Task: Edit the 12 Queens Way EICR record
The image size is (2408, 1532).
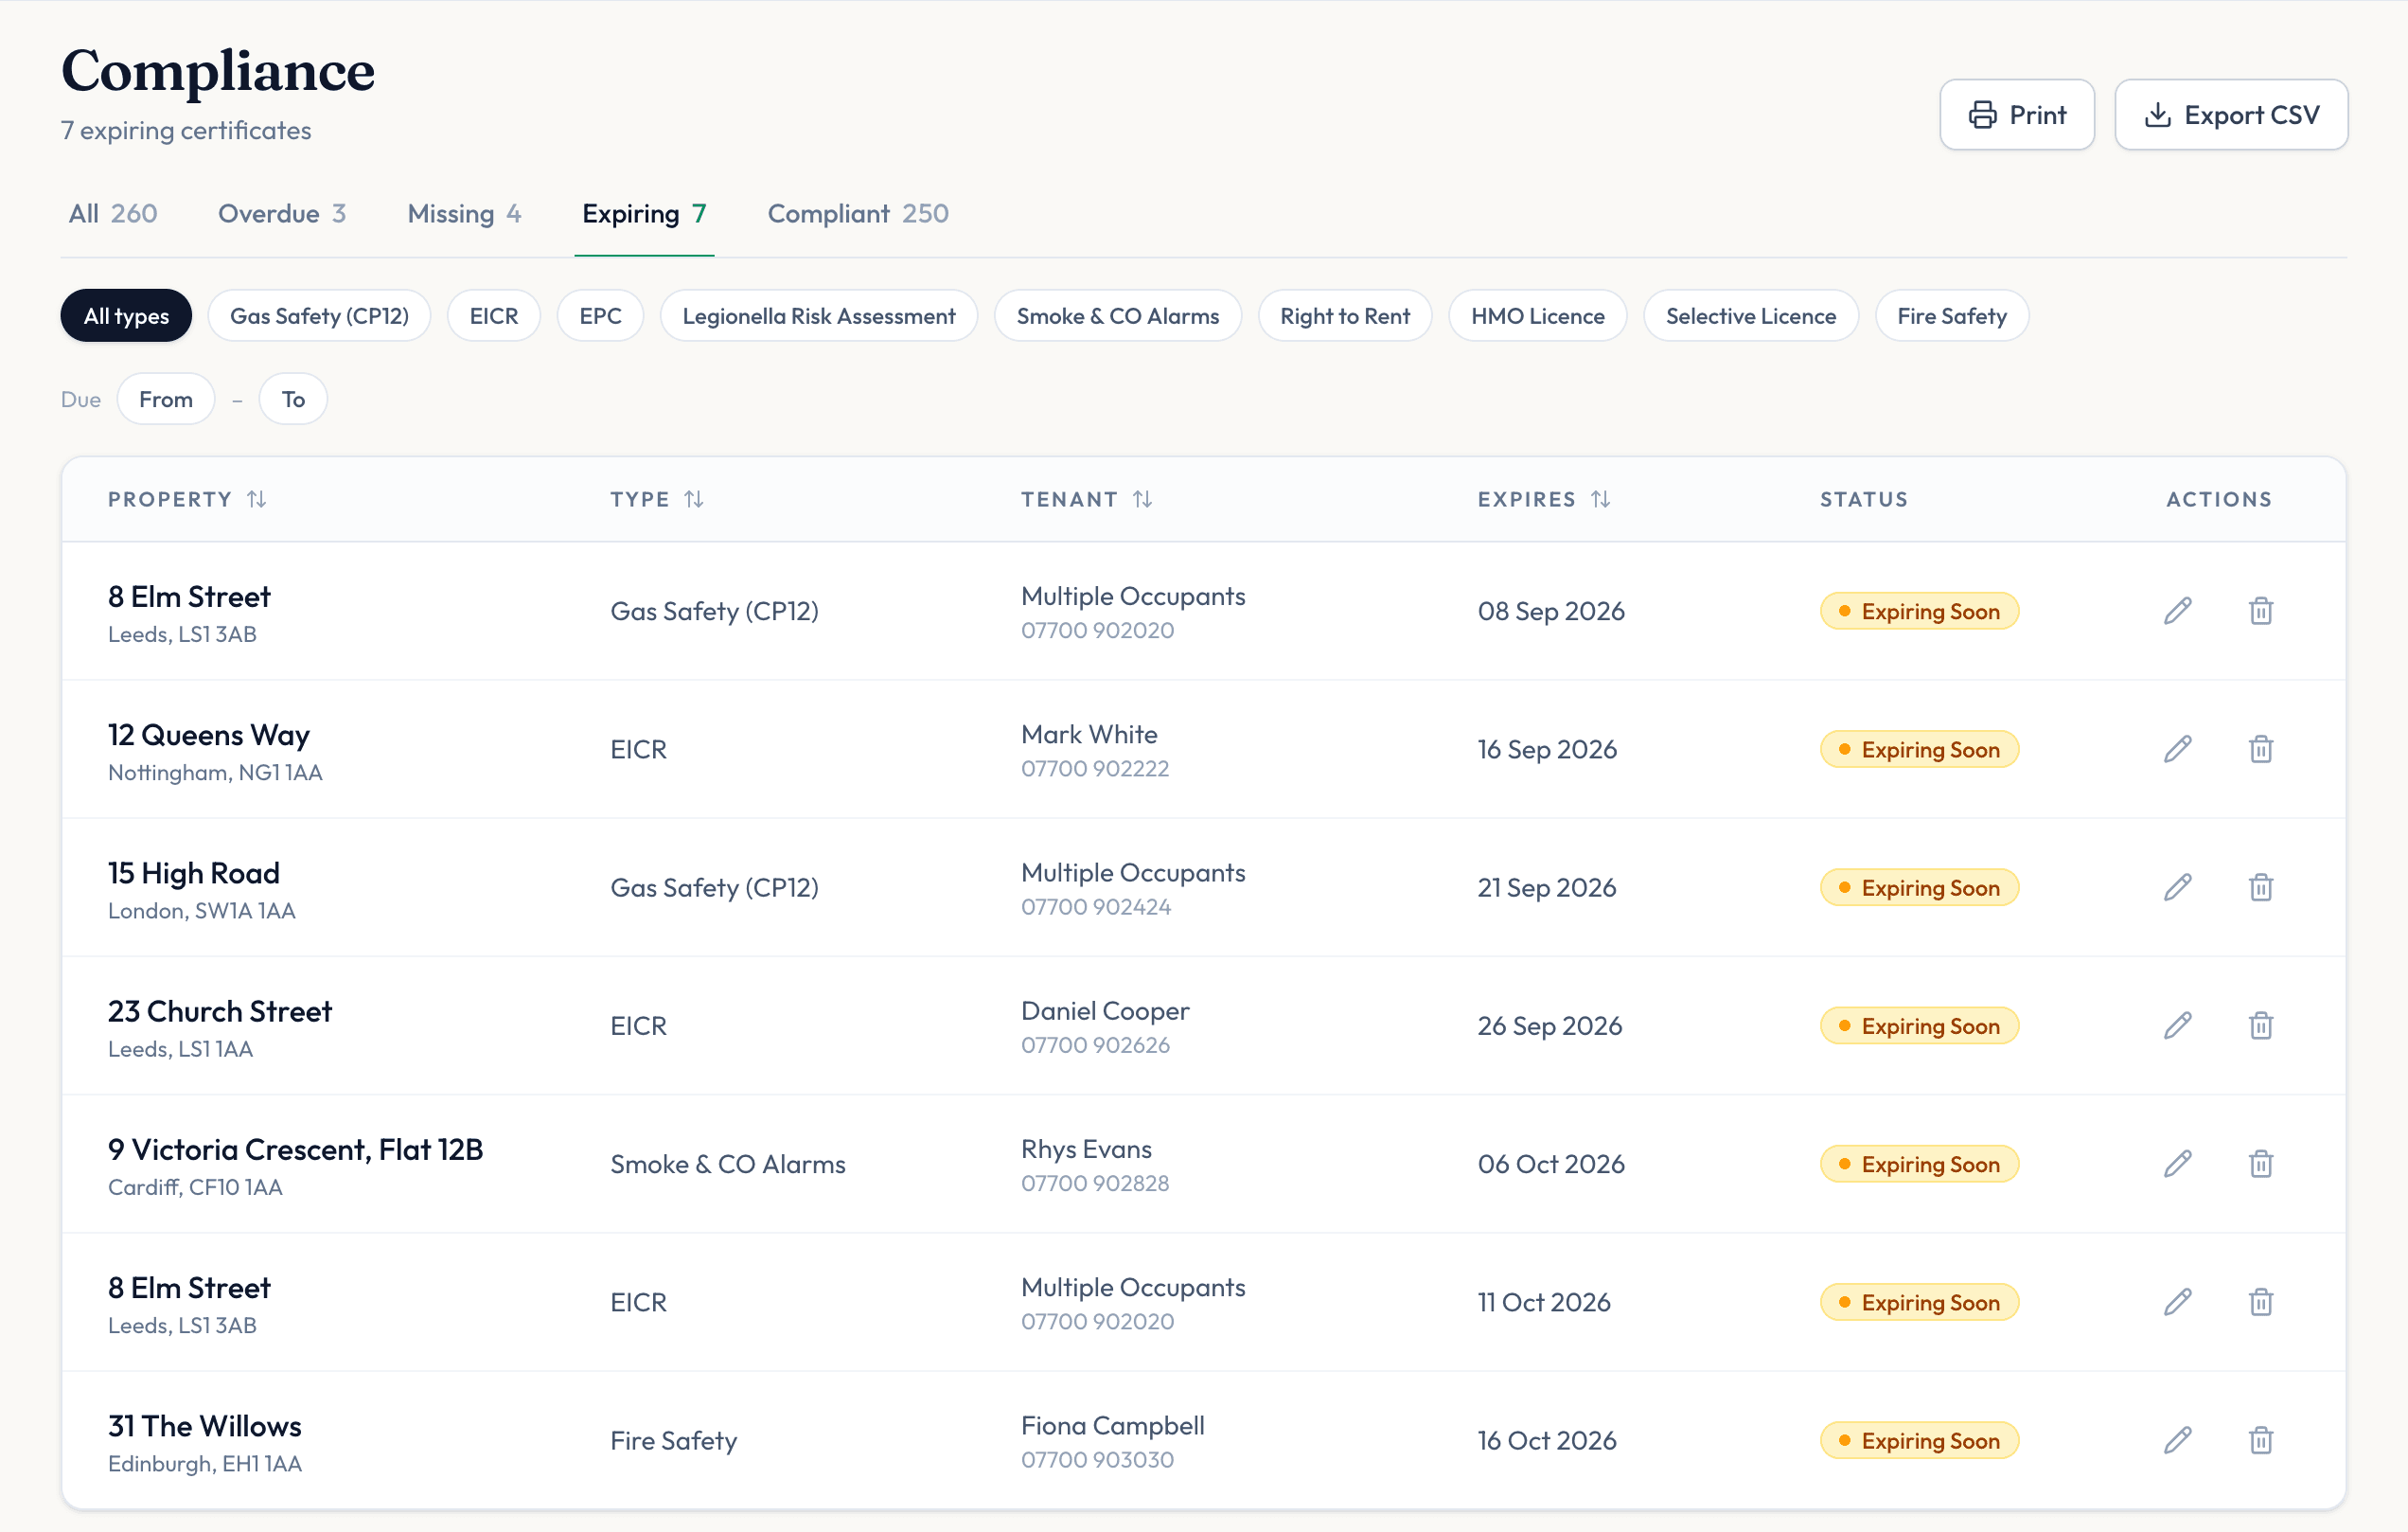Action: point(2177,749)
